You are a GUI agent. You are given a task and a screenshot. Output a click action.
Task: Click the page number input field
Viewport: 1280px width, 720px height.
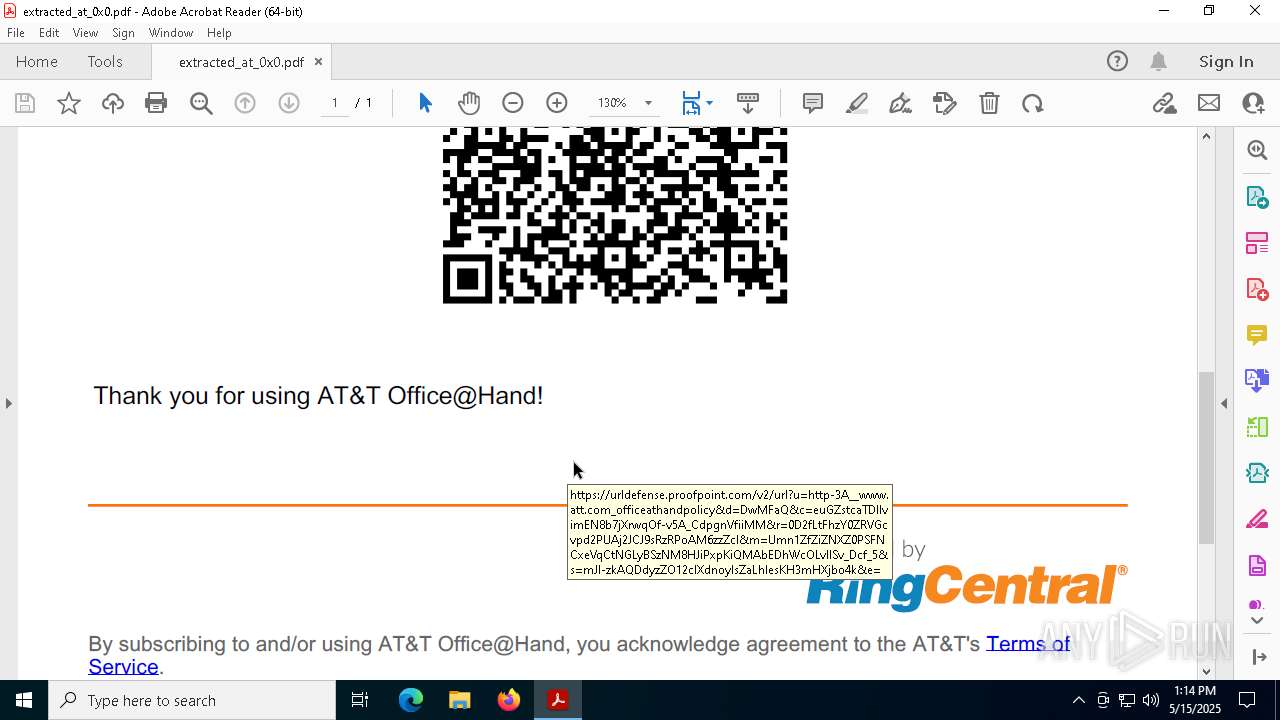pos(335,103)
